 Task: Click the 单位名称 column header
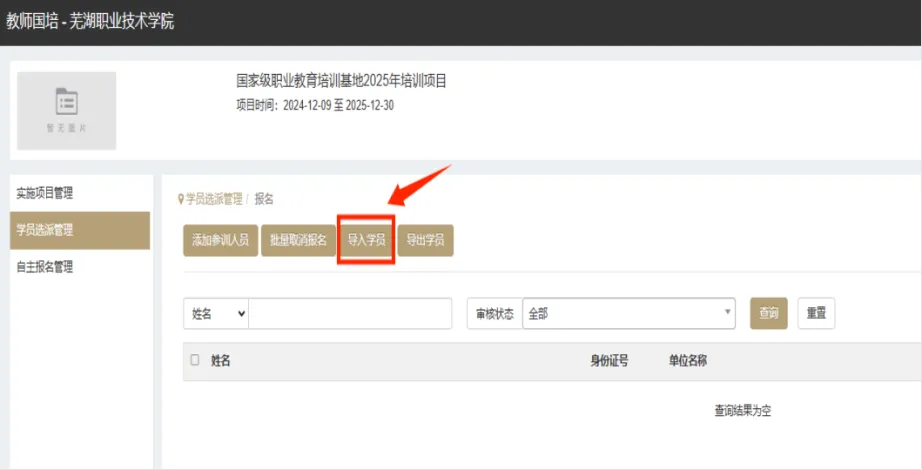pyautogui.click(x=688, y=361)
